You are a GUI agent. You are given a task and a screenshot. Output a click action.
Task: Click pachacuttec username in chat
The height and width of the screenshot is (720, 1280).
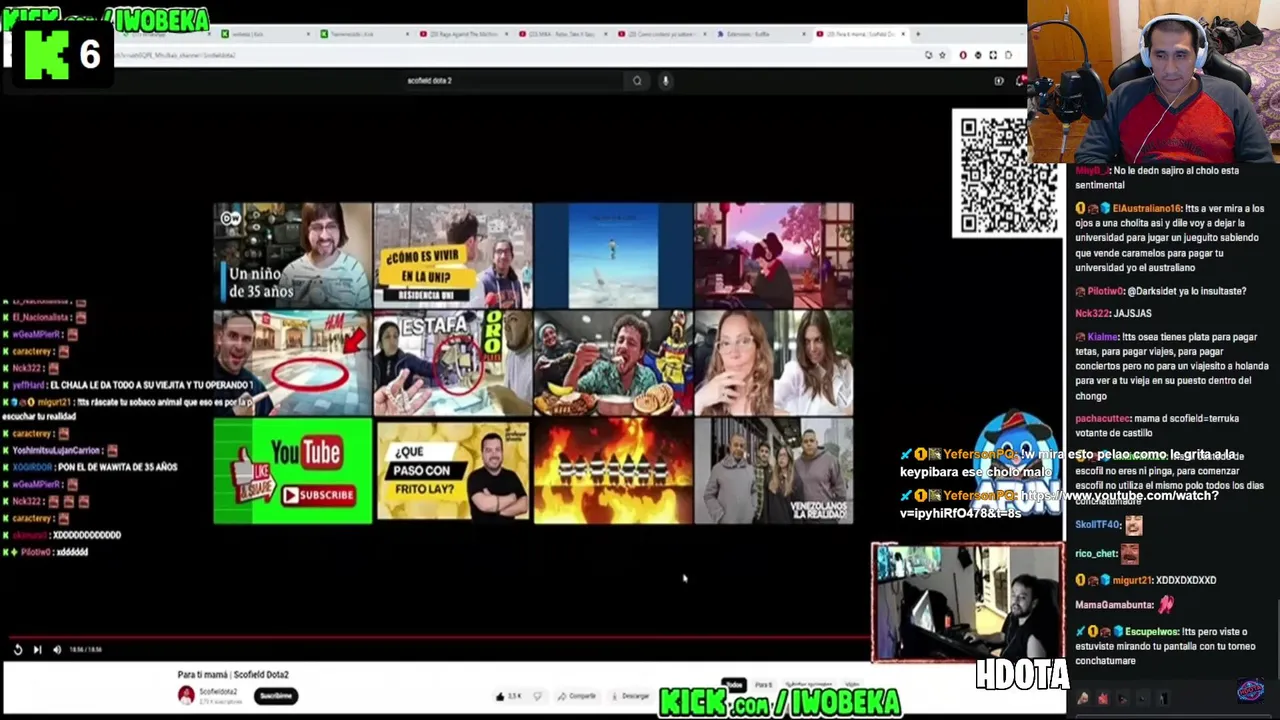(1103, 419)
